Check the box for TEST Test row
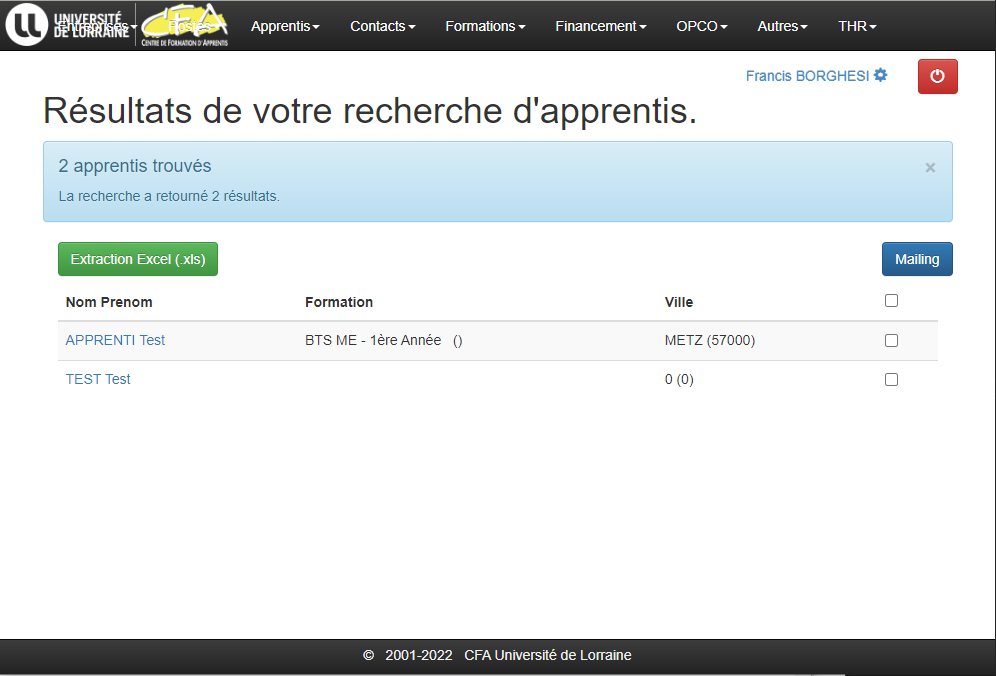The height and width of the screenshot is (676, 996). (x=891, y=379)
